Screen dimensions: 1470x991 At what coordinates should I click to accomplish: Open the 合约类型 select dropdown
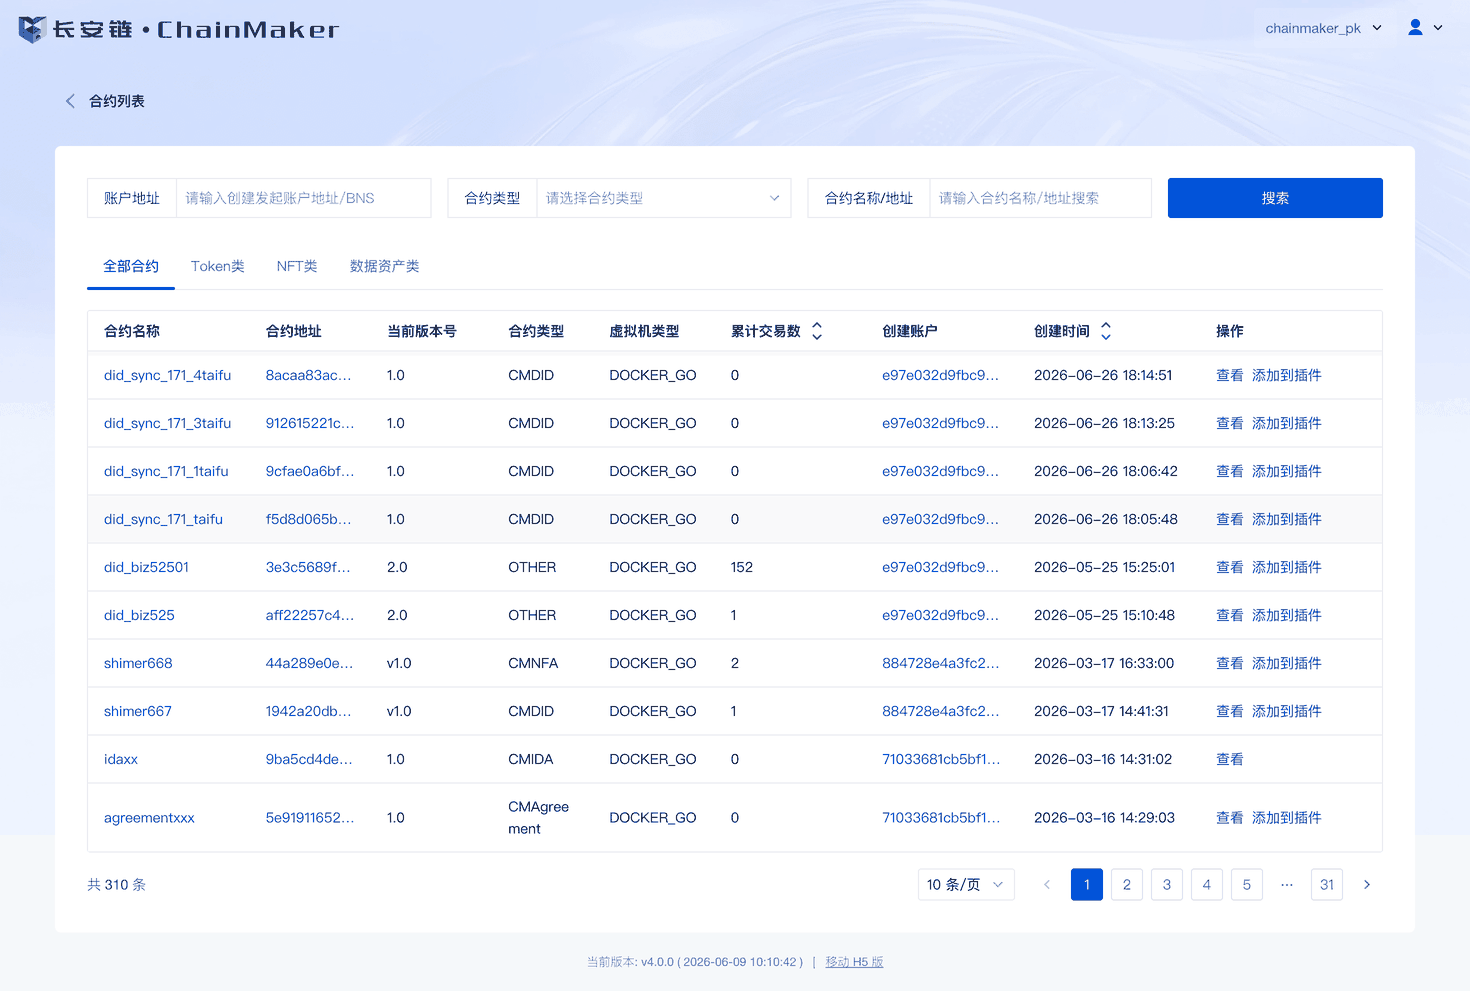(x=663, y=198)
